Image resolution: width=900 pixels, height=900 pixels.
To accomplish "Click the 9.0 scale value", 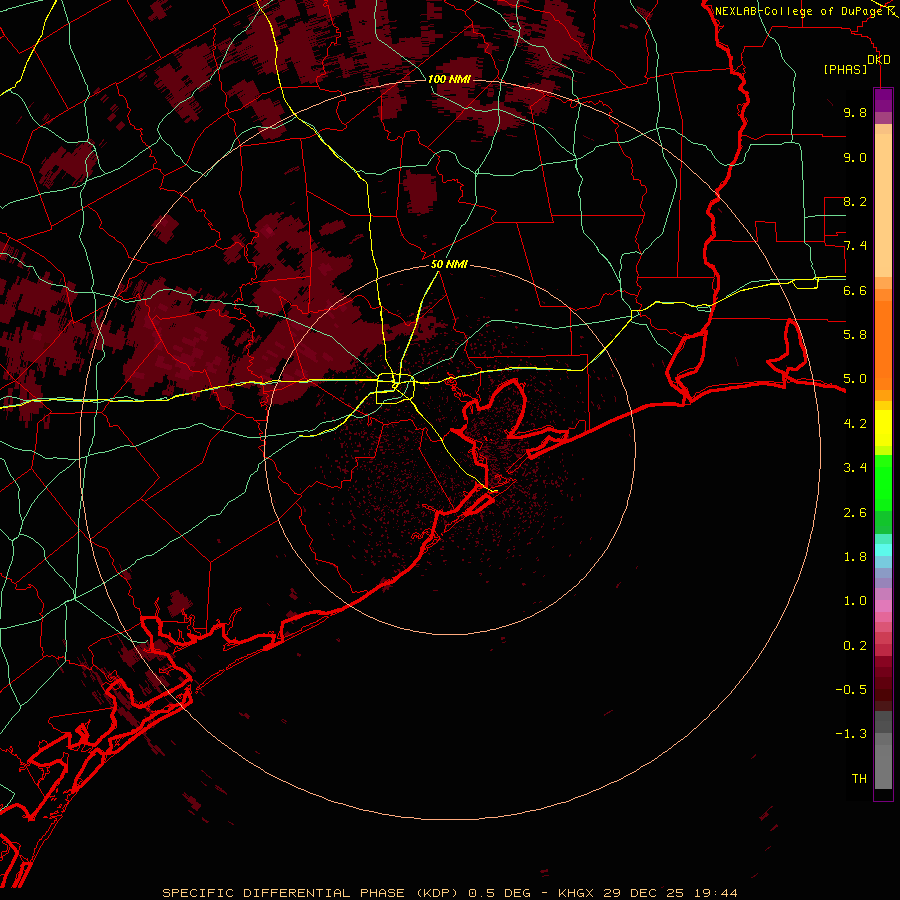I will click(x=855, y=157).
